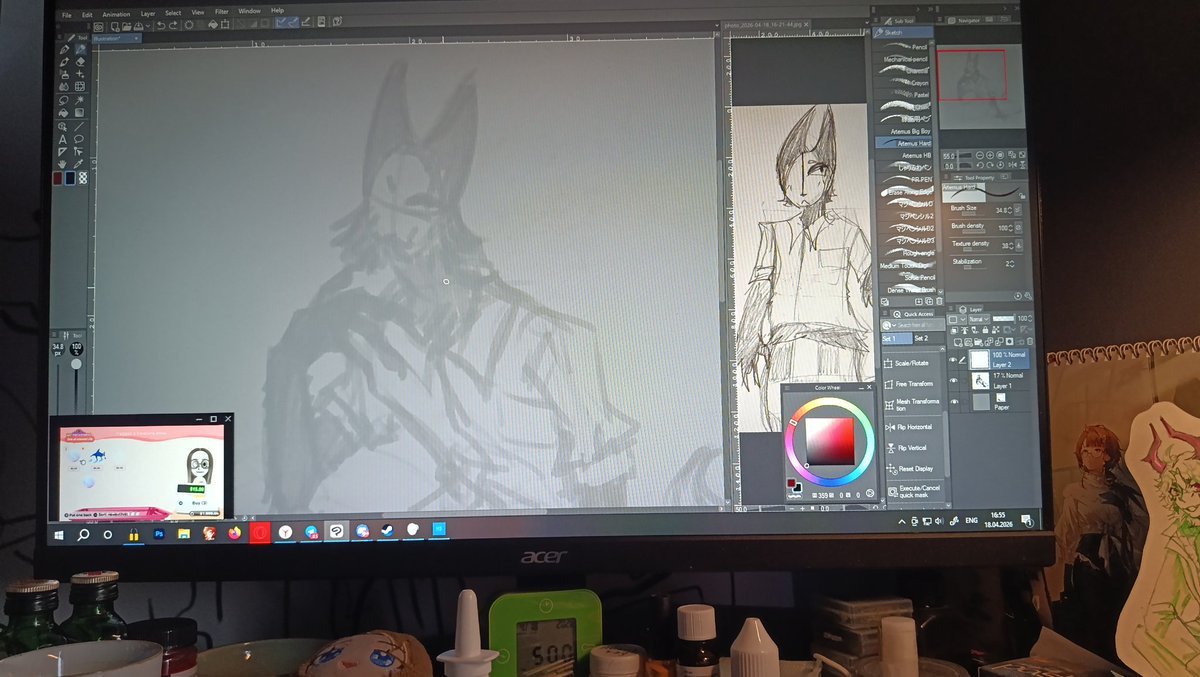Hide the Paper layer eye icon
Image resolution: width=1200 pixels, height=677 pixels.
coord(954,401)
